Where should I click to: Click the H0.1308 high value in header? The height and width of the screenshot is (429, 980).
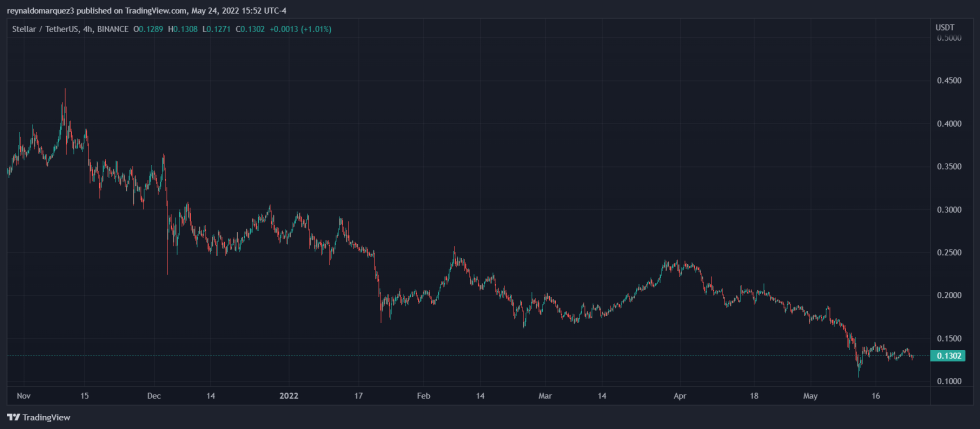[x=184, y=29]
